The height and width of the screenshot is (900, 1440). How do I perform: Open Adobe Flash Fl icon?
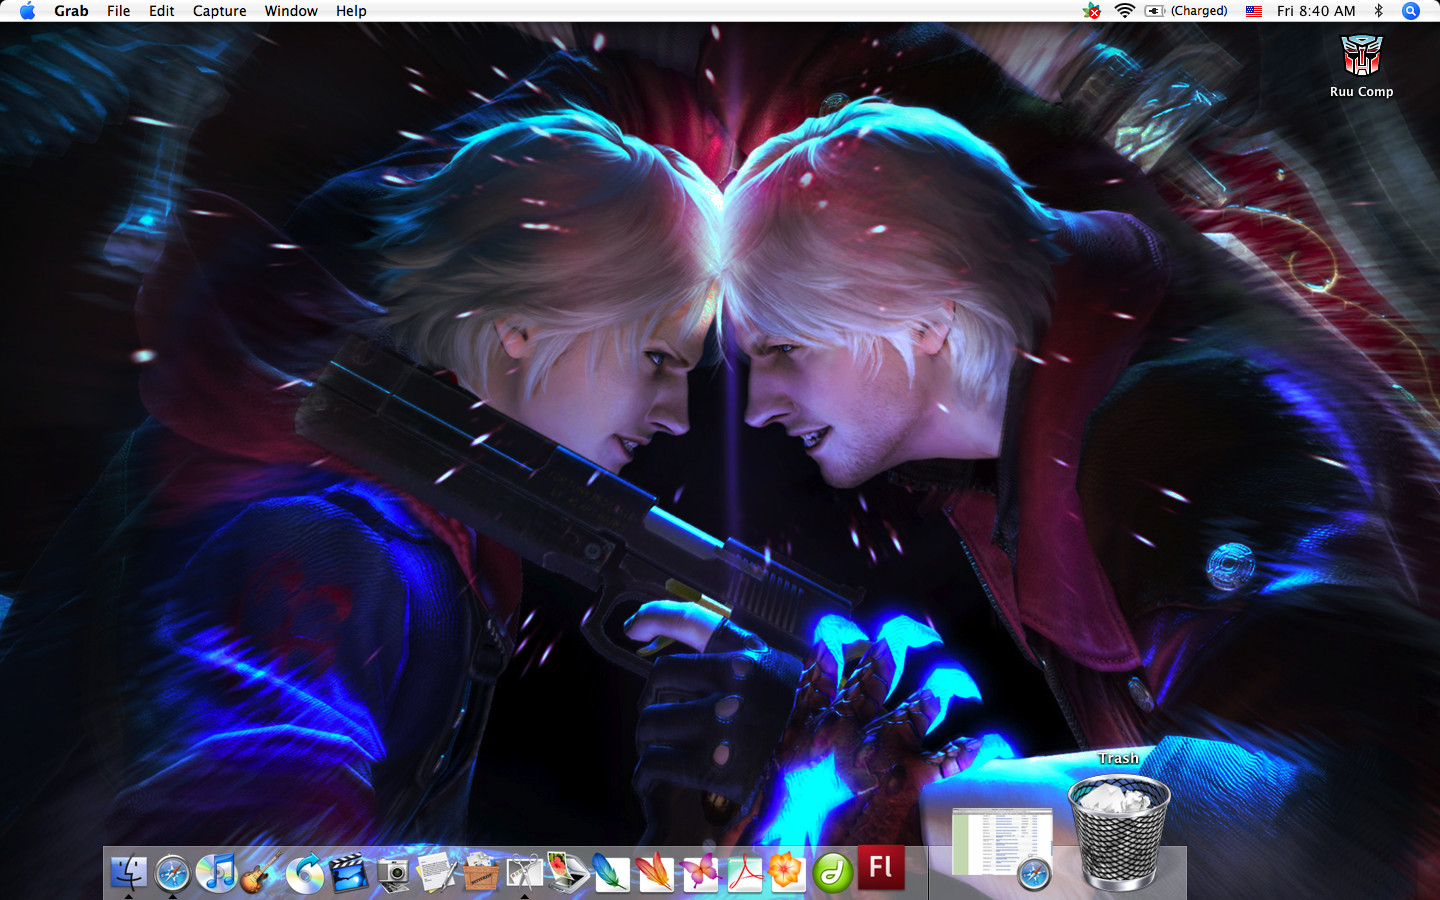point(881,867)
